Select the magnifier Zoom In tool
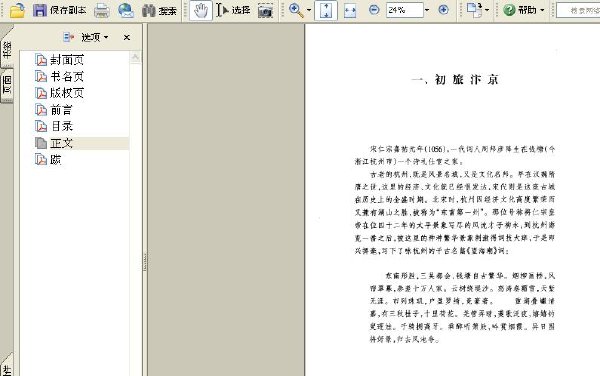 (296, 10)
